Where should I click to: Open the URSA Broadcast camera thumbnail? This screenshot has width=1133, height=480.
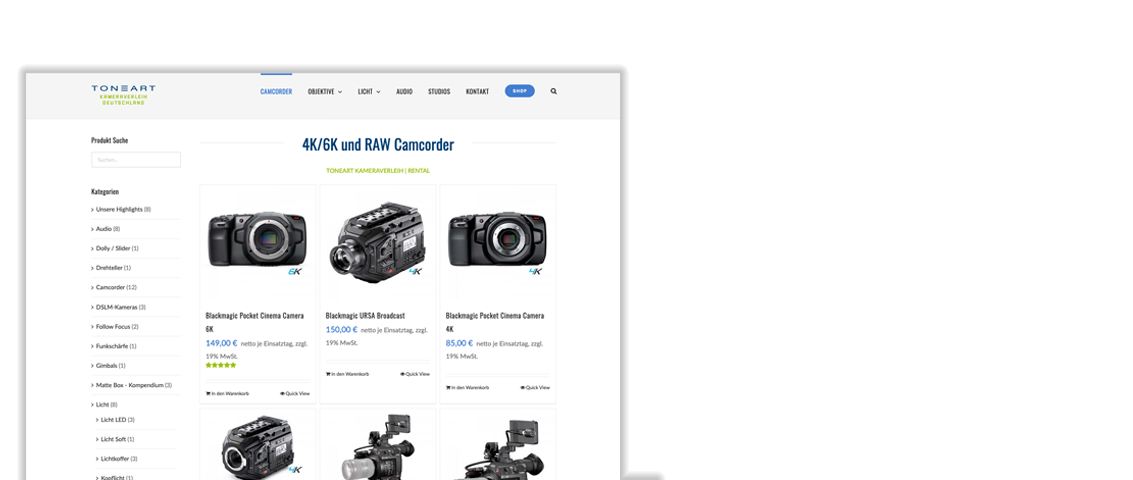377,242
